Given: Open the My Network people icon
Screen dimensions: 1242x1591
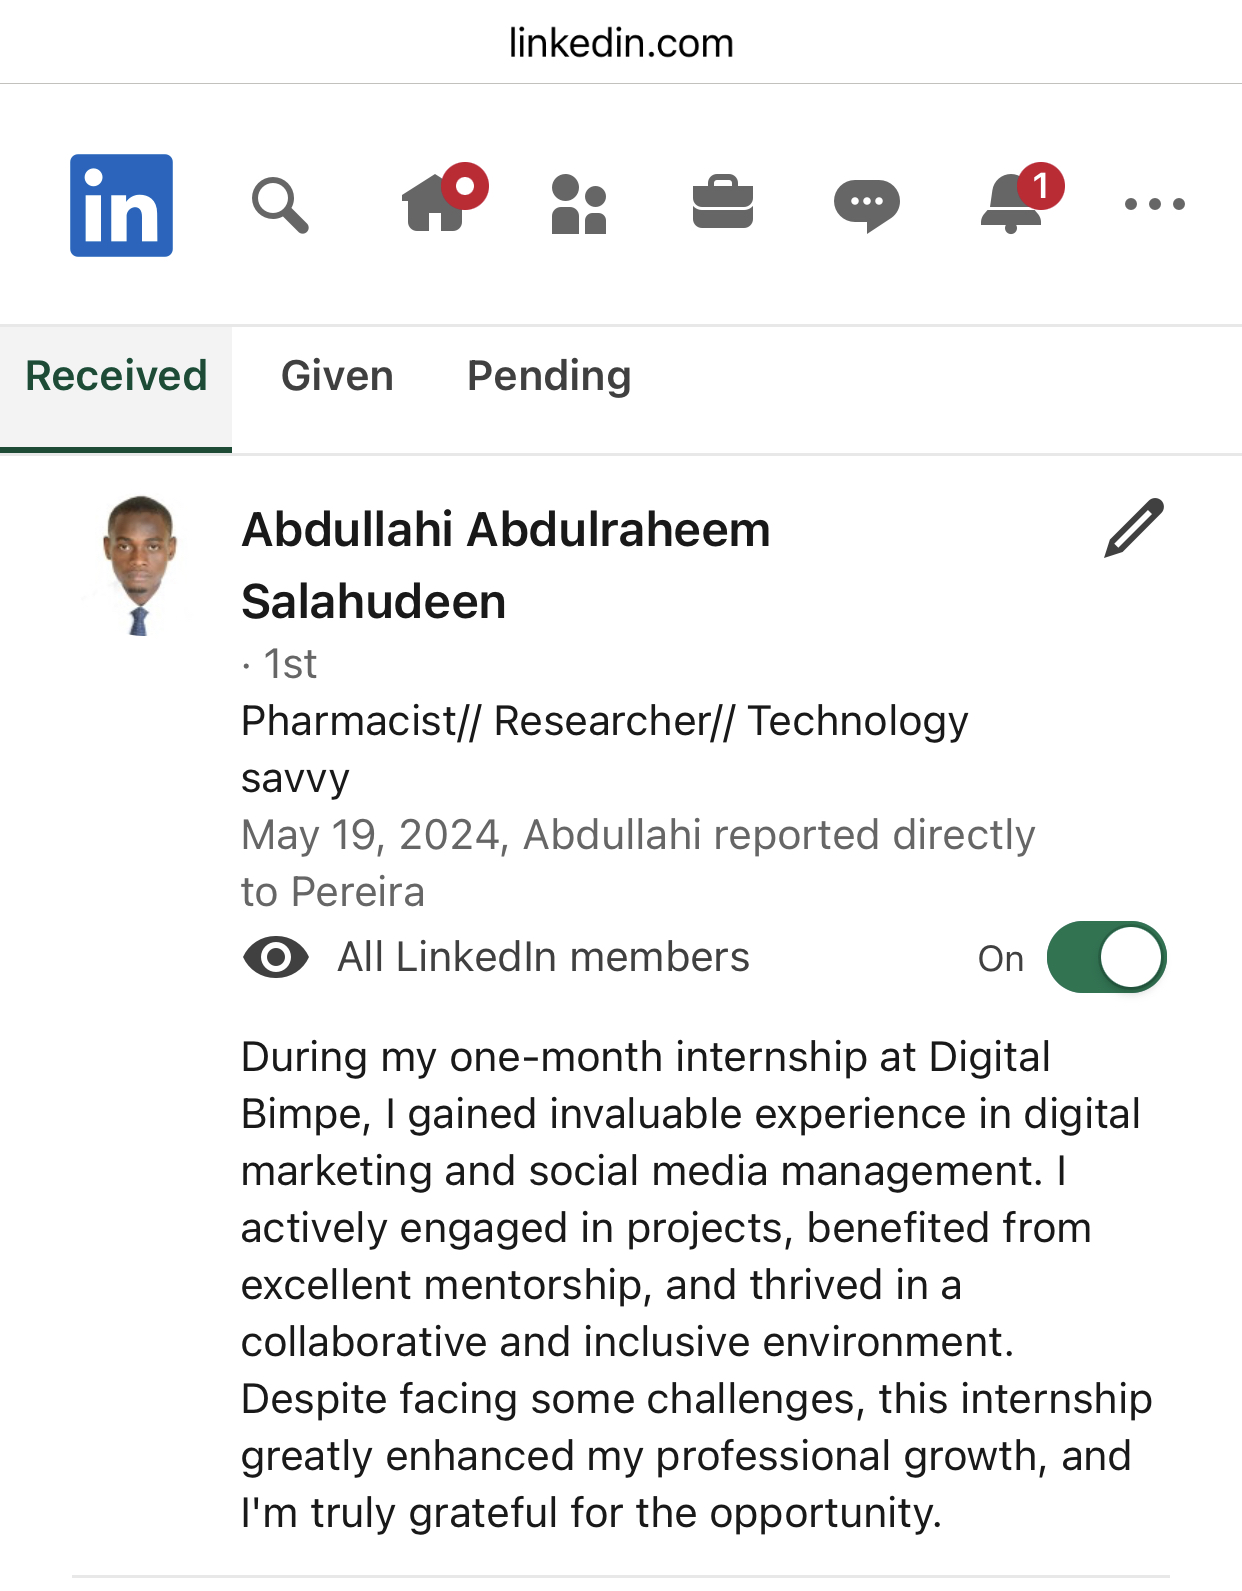Looking at the screenshot, I should click(579, 205).
